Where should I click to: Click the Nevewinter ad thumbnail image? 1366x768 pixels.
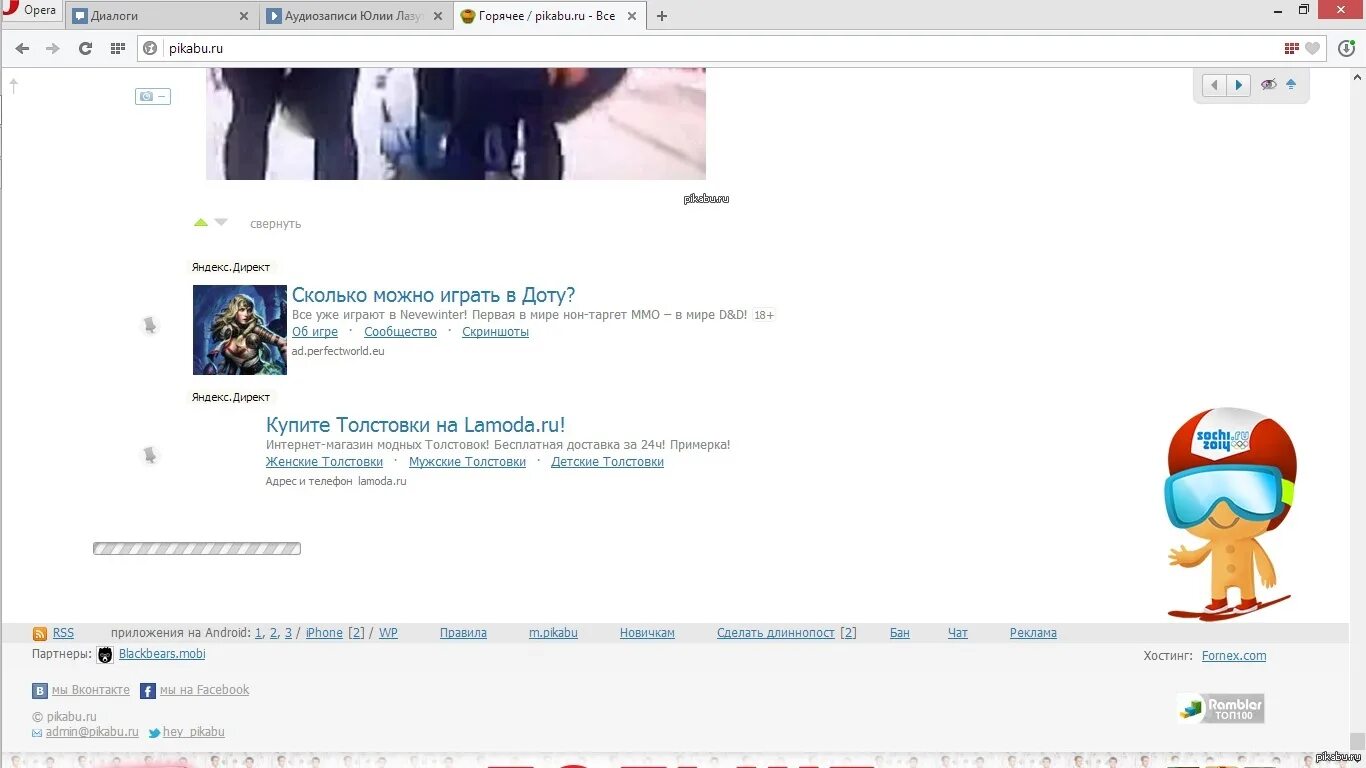click(x=240, y=330)
